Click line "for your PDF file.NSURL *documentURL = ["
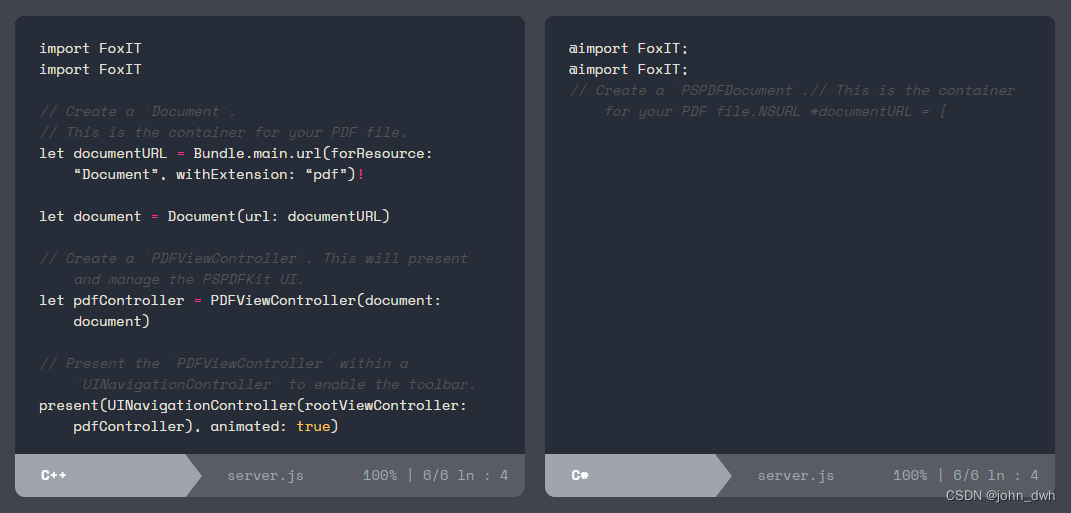The image size is (1071, 513). (x=775, y=111)
